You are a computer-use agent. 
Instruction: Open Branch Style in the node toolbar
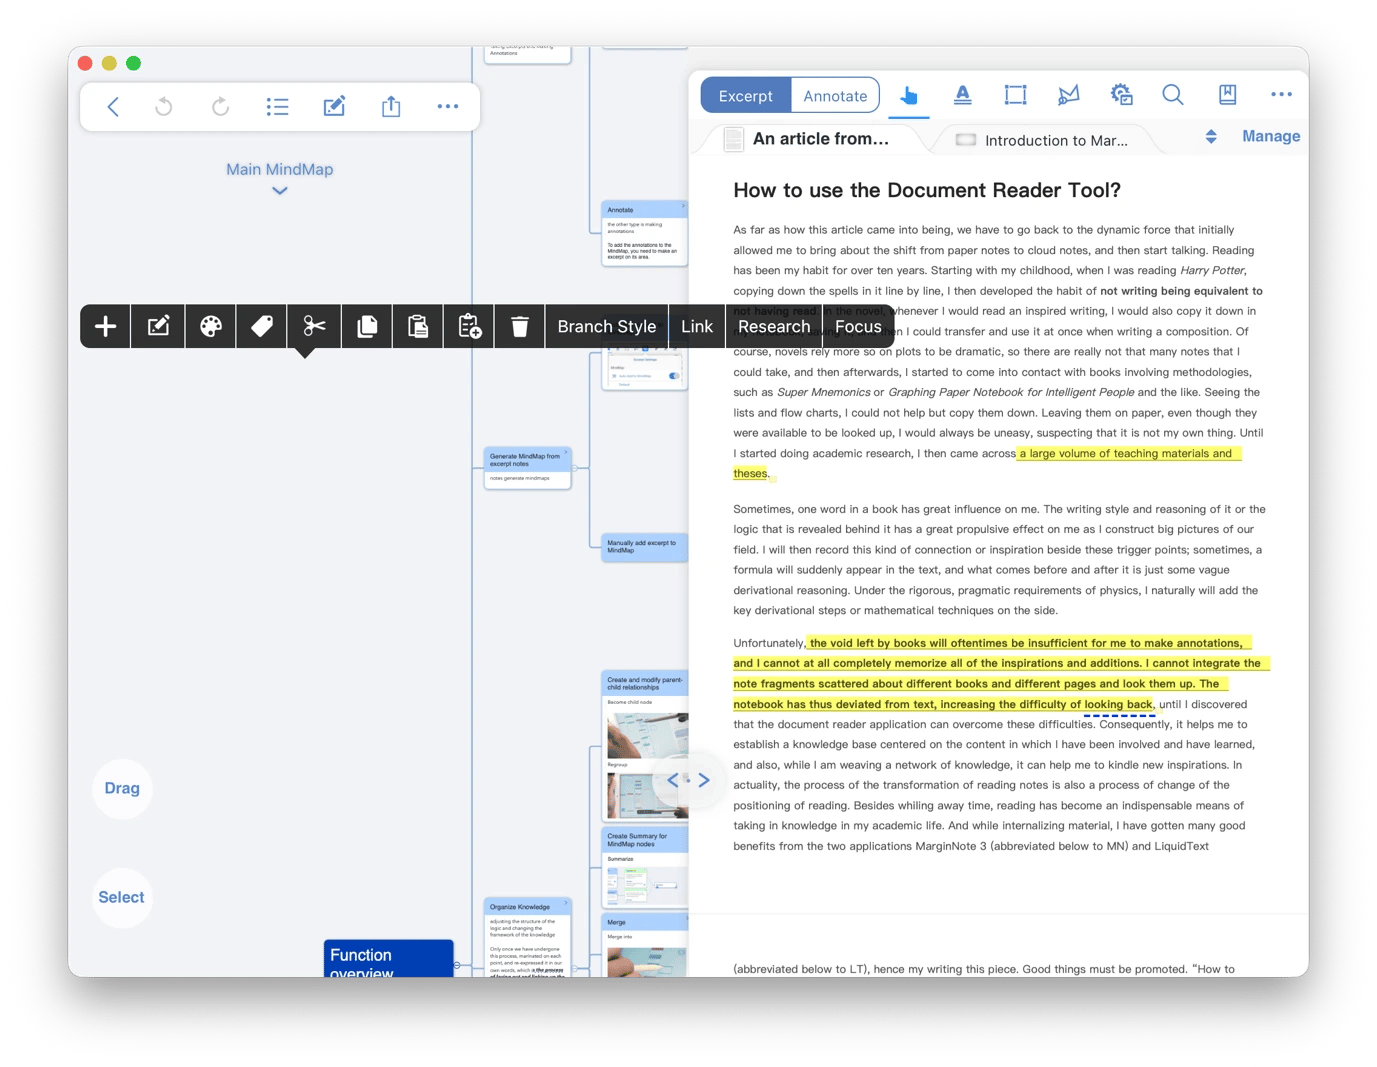tap(607, 326)
